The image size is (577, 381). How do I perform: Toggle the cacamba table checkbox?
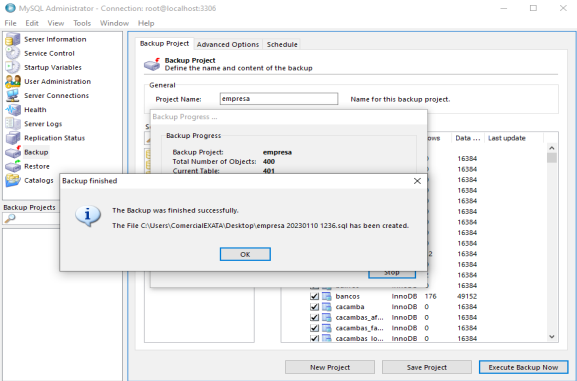tap(314, 307)
